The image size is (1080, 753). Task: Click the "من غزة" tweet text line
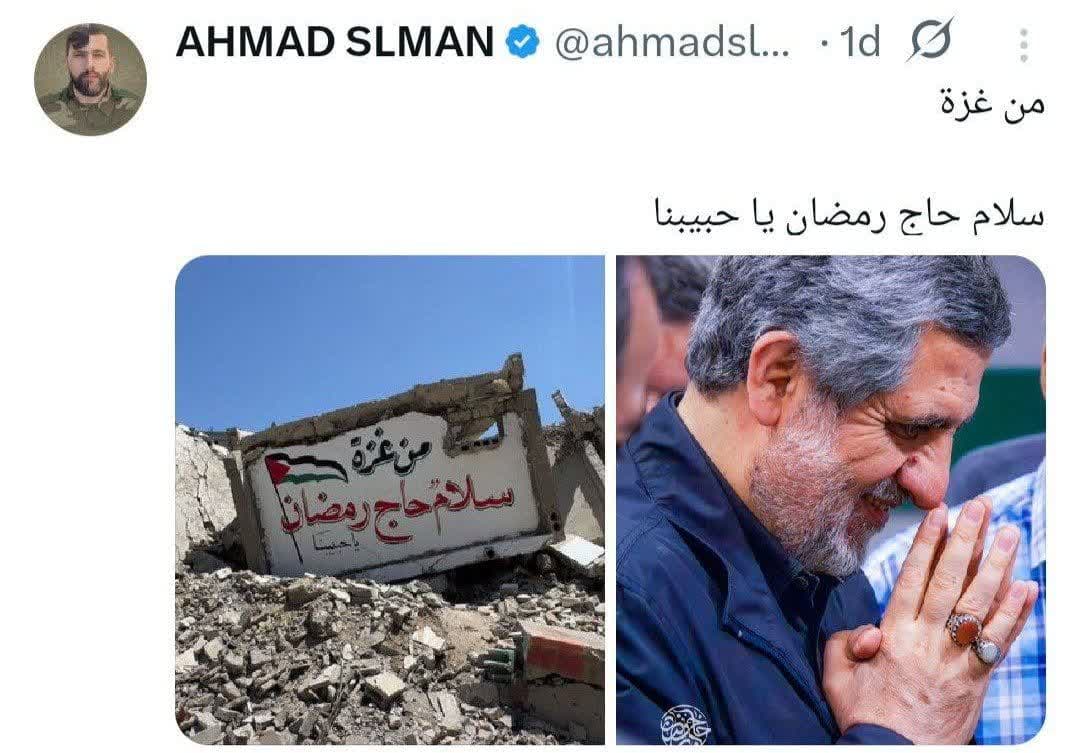[x=993, y=105]
